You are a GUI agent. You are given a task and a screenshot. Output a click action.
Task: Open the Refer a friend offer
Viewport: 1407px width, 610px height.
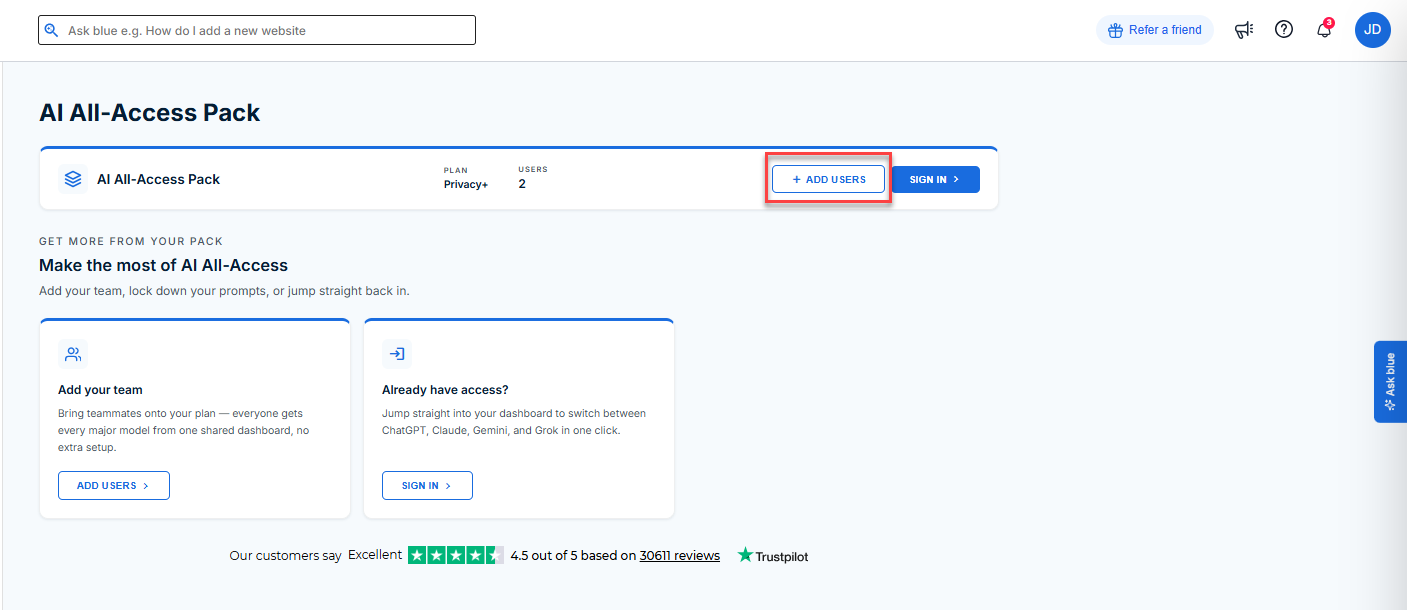tap(1155, 30)
